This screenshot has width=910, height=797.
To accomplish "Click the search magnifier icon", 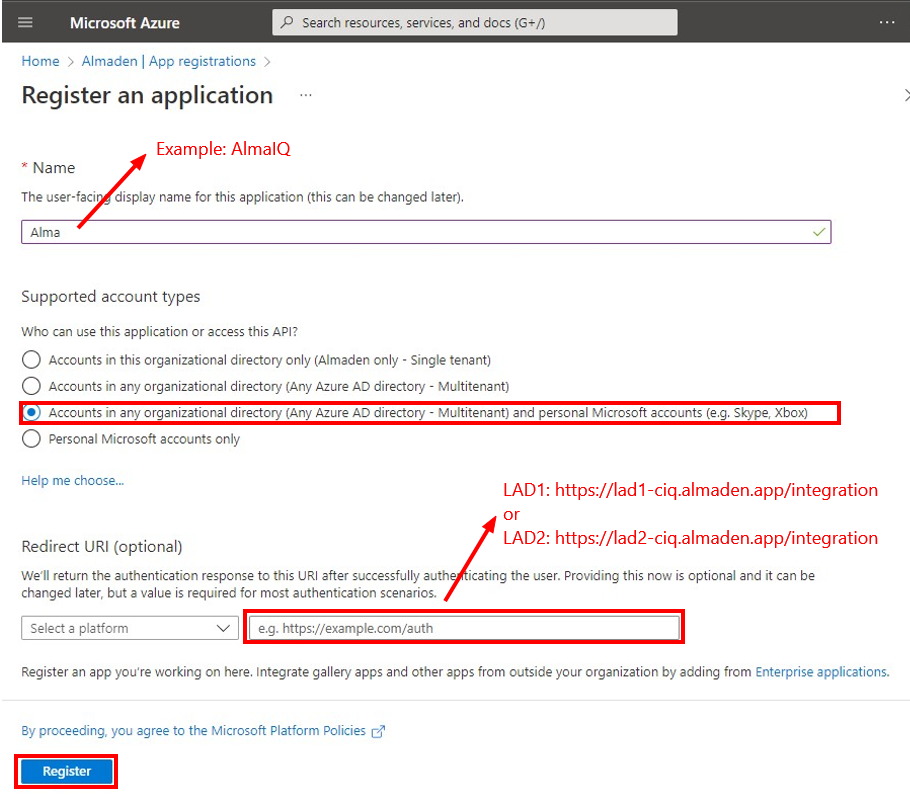I will [286, 21].
